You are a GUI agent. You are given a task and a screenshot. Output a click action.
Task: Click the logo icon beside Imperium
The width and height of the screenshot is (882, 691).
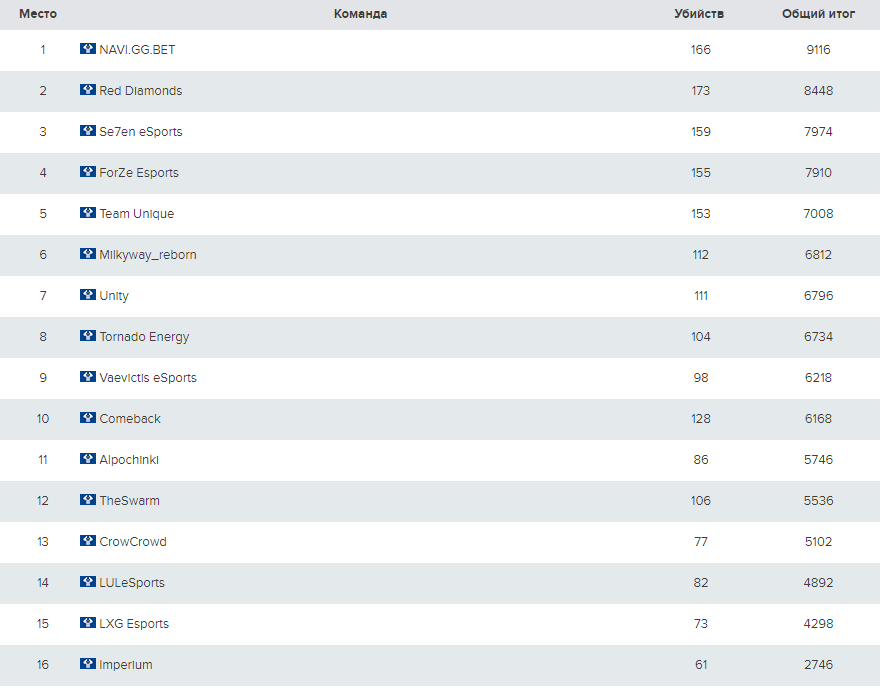88,664
